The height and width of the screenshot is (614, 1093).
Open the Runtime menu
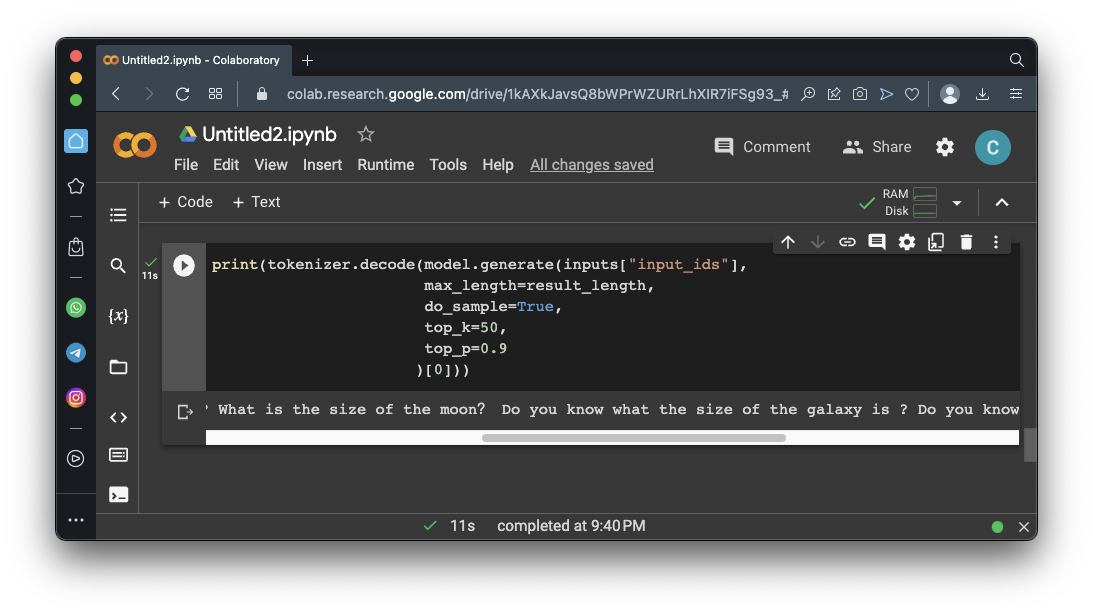(x=386, y=165)
